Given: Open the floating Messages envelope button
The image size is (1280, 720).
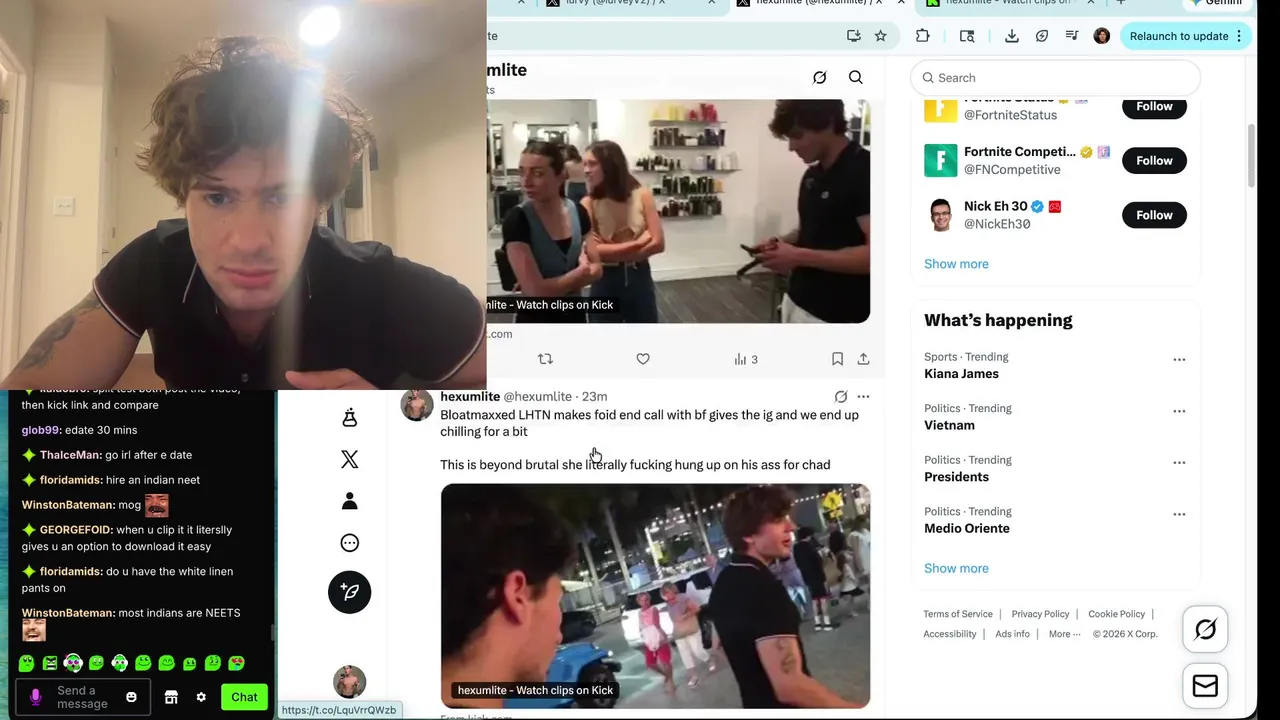Looking at the screenshot, I should click(x=1205, y=686).
